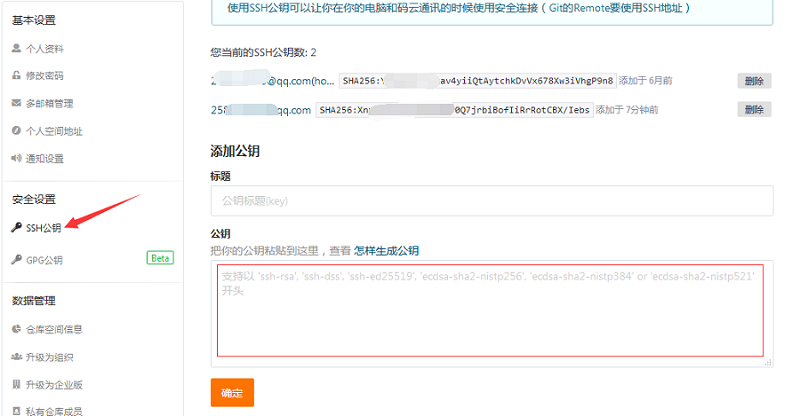Image resolution: width=800 pixels, height=416 pixels.
Task: Click the speaker icon beside 通知设置
Action: (16, 158)
